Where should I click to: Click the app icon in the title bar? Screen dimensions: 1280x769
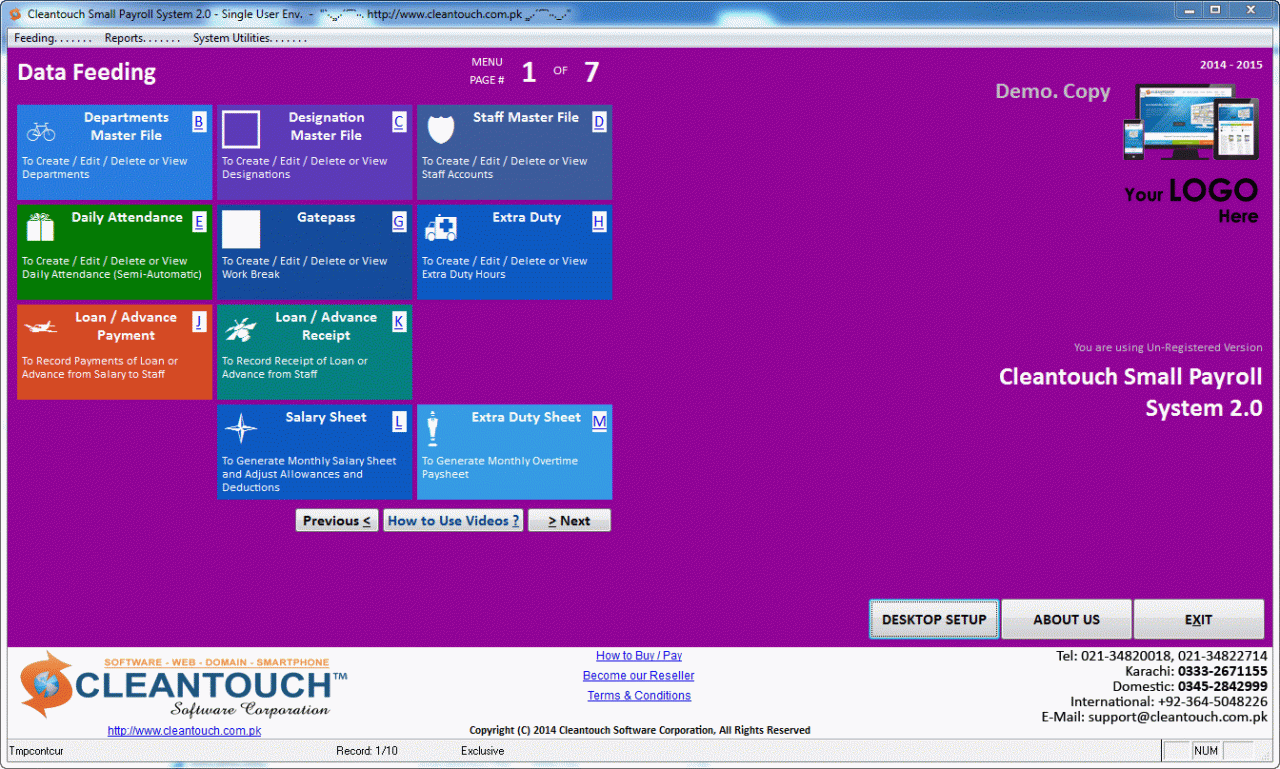pos(15,14)
